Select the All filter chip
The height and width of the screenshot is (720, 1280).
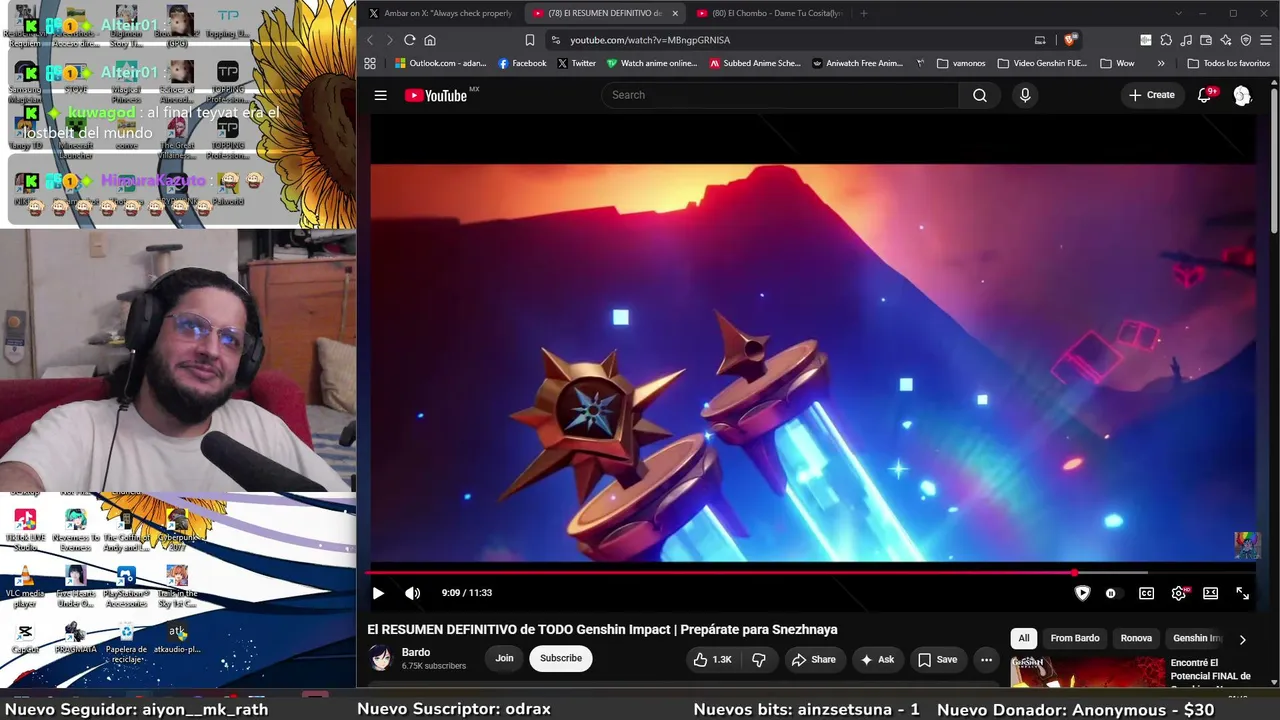coord(1024,638)
